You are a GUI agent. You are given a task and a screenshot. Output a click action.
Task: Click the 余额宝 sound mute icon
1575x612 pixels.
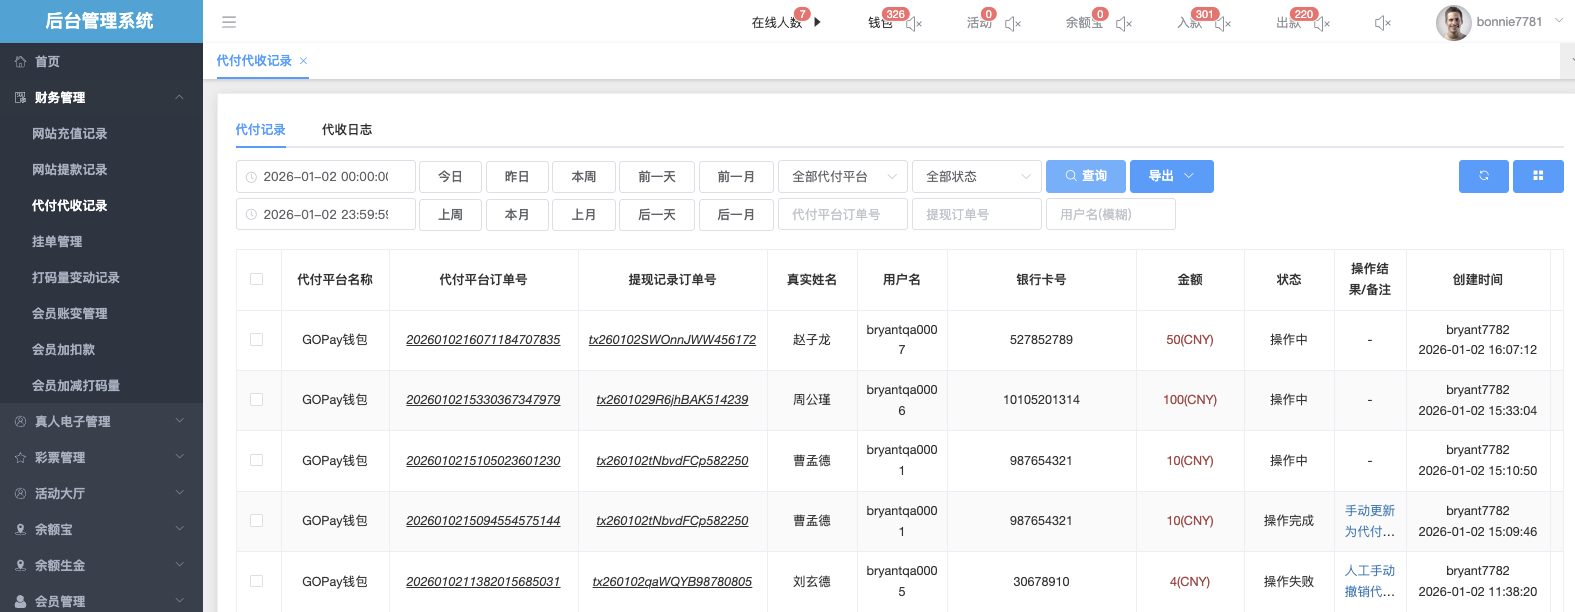tap(1124, 23)
